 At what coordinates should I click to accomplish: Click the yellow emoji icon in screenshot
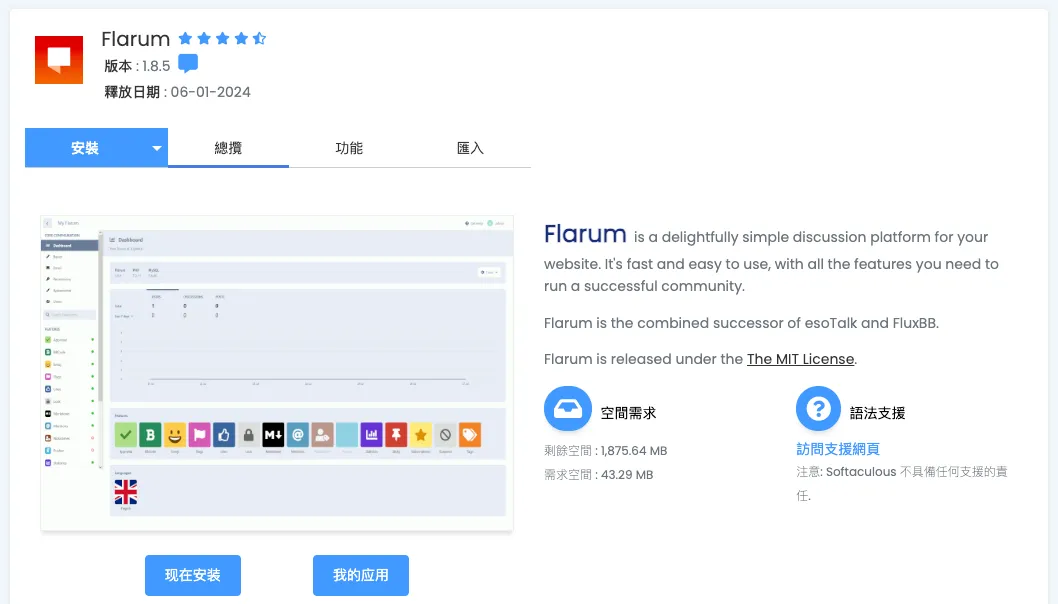pyautogui.click(x=175, y=435)
